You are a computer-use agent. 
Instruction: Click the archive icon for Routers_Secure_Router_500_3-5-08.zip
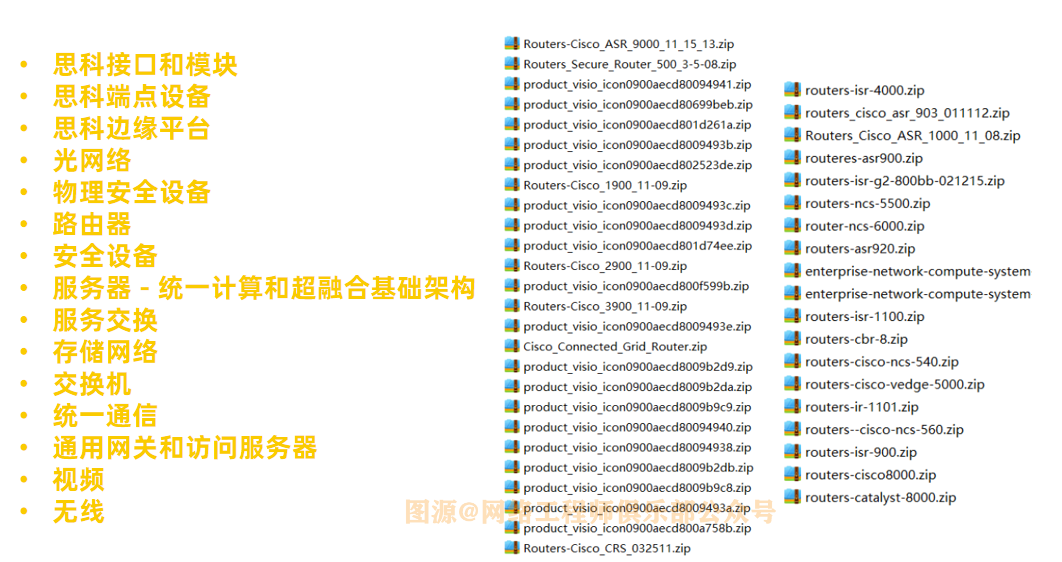point(512,64)
